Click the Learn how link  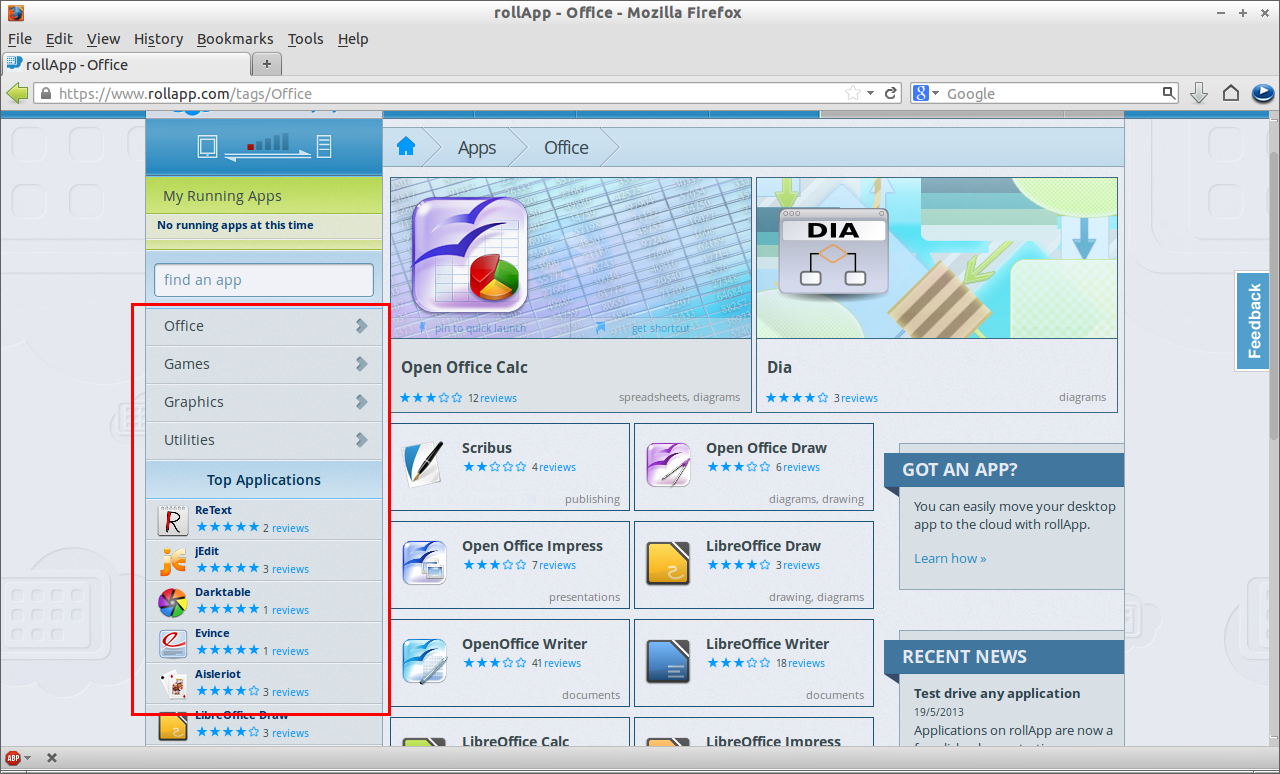(x=950, y=558)
